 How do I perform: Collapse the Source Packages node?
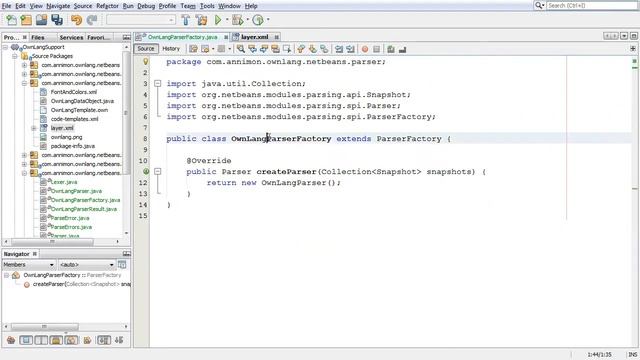(15, 56)
